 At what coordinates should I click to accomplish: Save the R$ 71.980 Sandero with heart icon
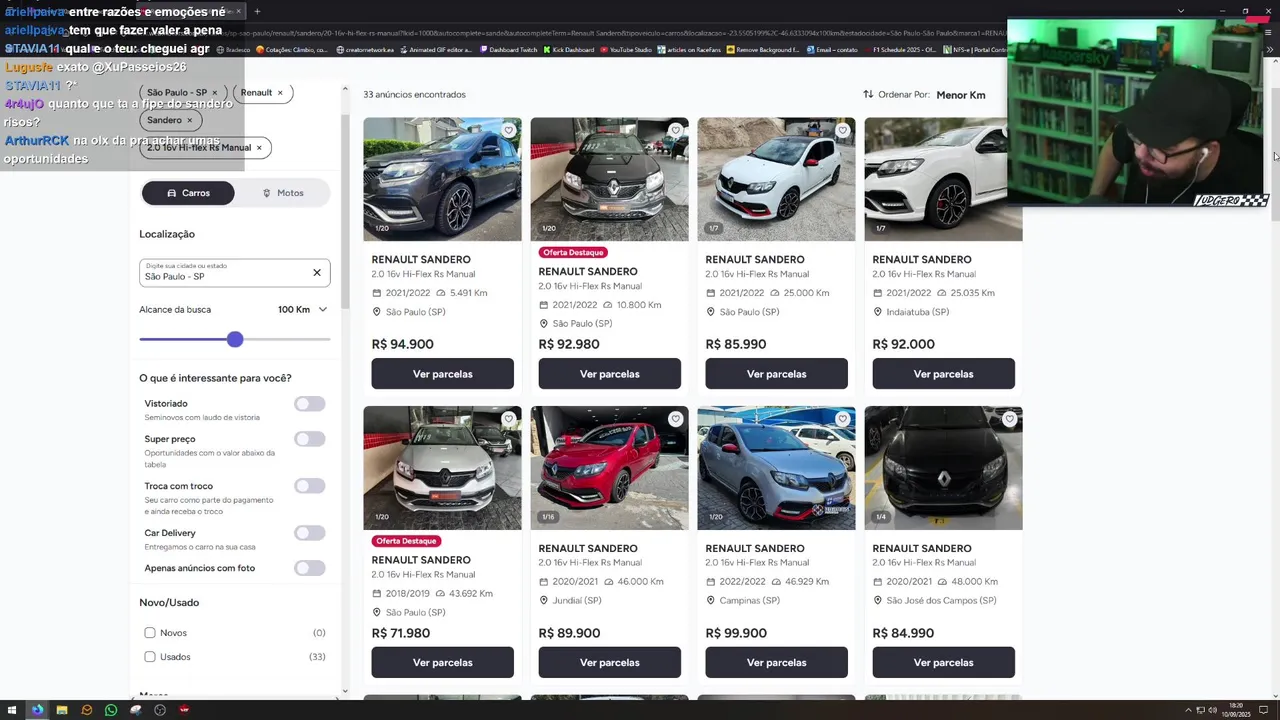508,419
